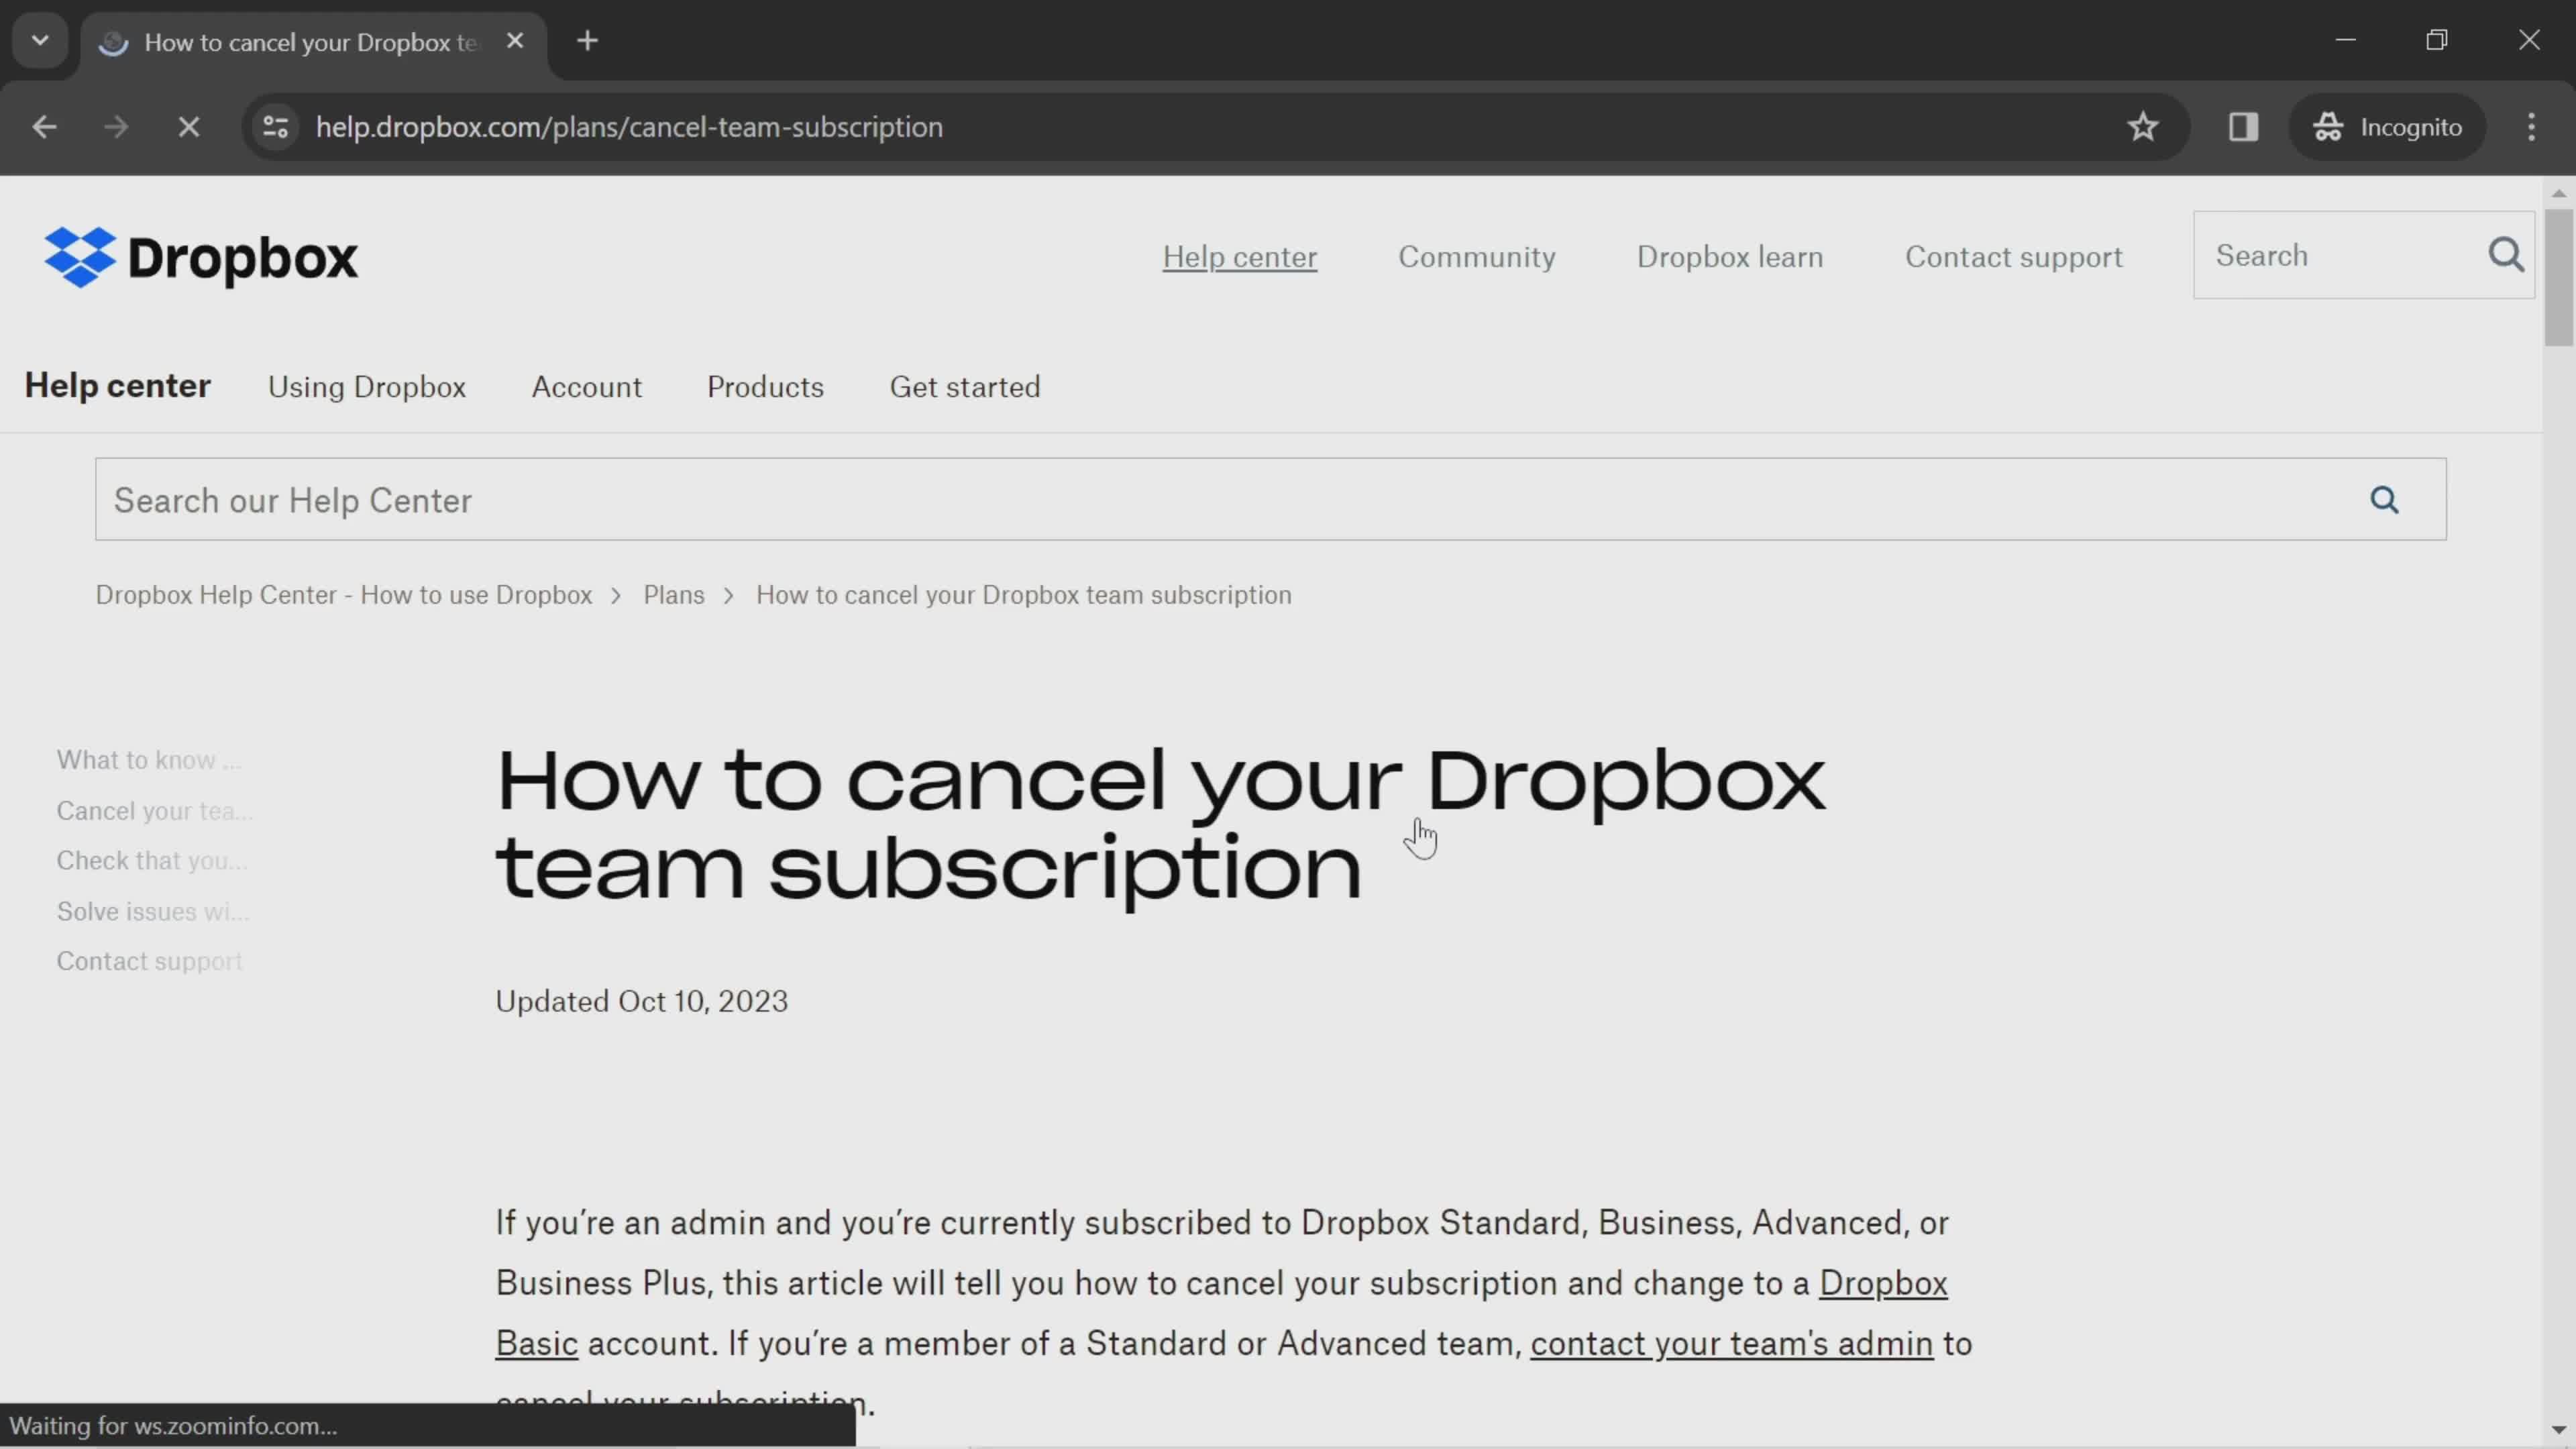Stop loading the page

click(189, 127)
